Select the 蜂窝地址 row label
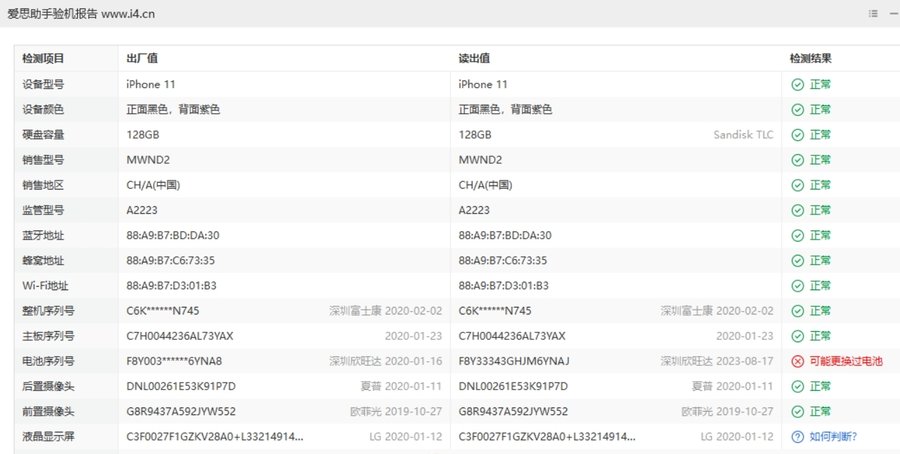The image size is (900, 454). [43, 261]
